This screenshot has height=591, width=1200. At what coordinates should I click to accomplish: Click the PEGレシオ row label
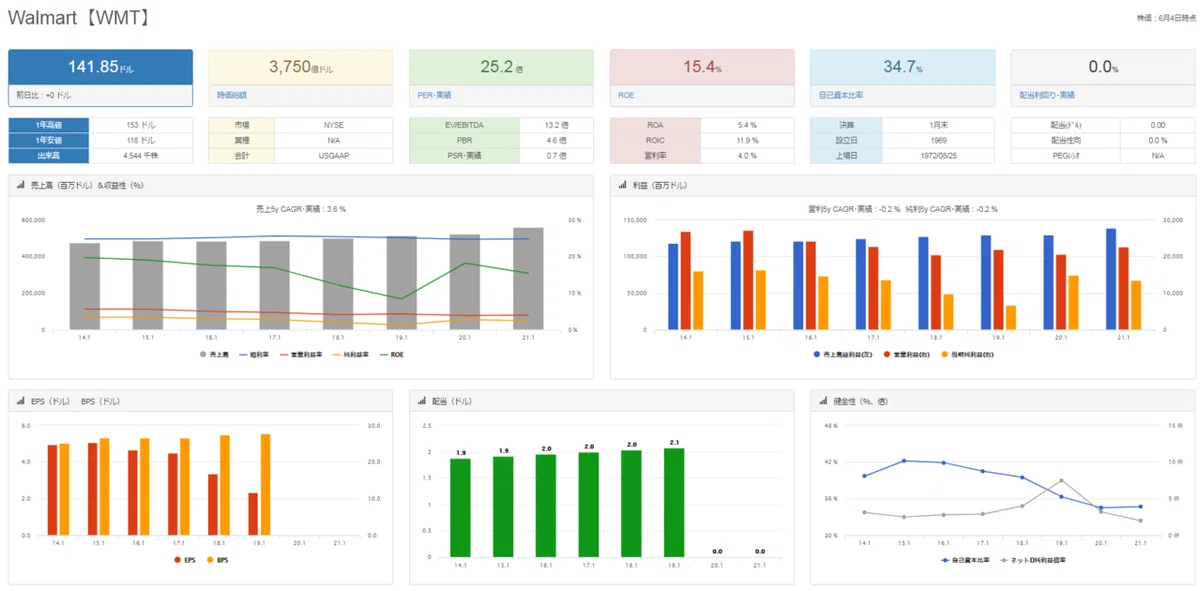1066,156
